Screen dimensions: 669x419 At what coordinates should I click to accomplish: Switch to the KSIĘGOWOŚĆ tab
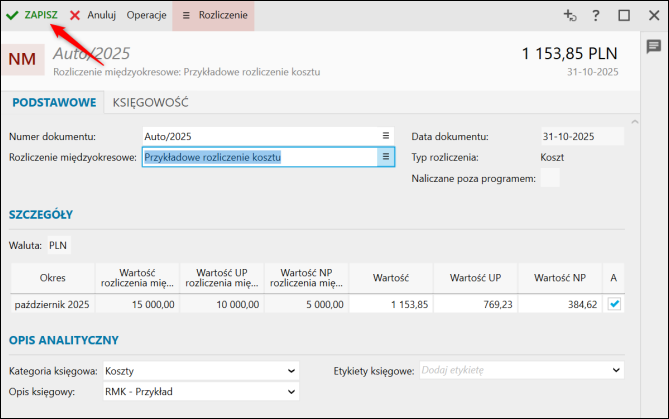151,102
